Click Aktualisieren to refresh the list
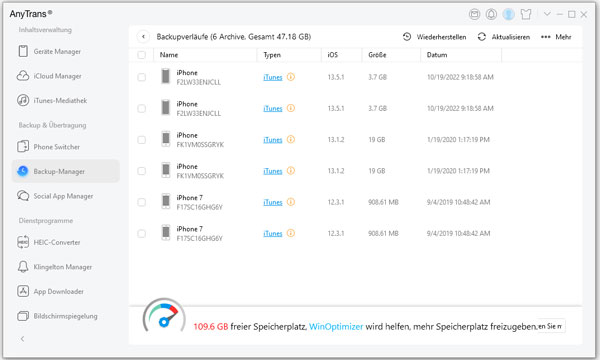The image size is (600, 360). 504,37
